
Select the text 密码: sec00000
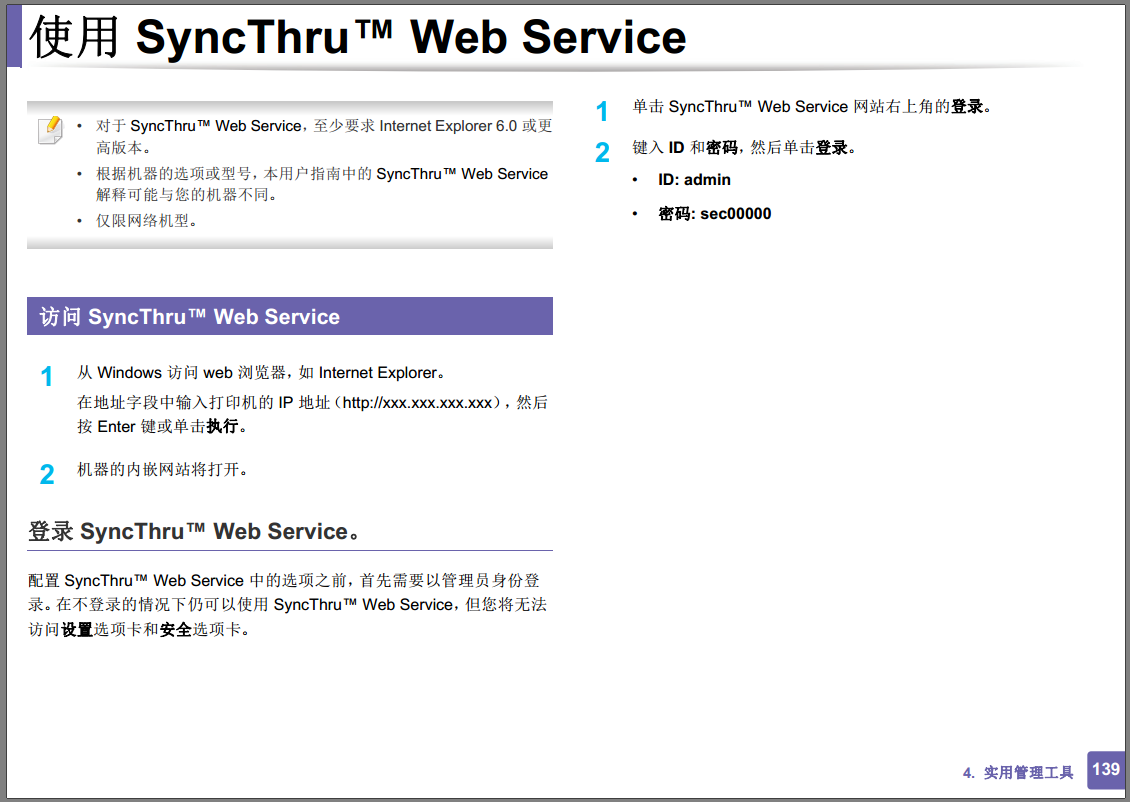[x=715, y=214]
